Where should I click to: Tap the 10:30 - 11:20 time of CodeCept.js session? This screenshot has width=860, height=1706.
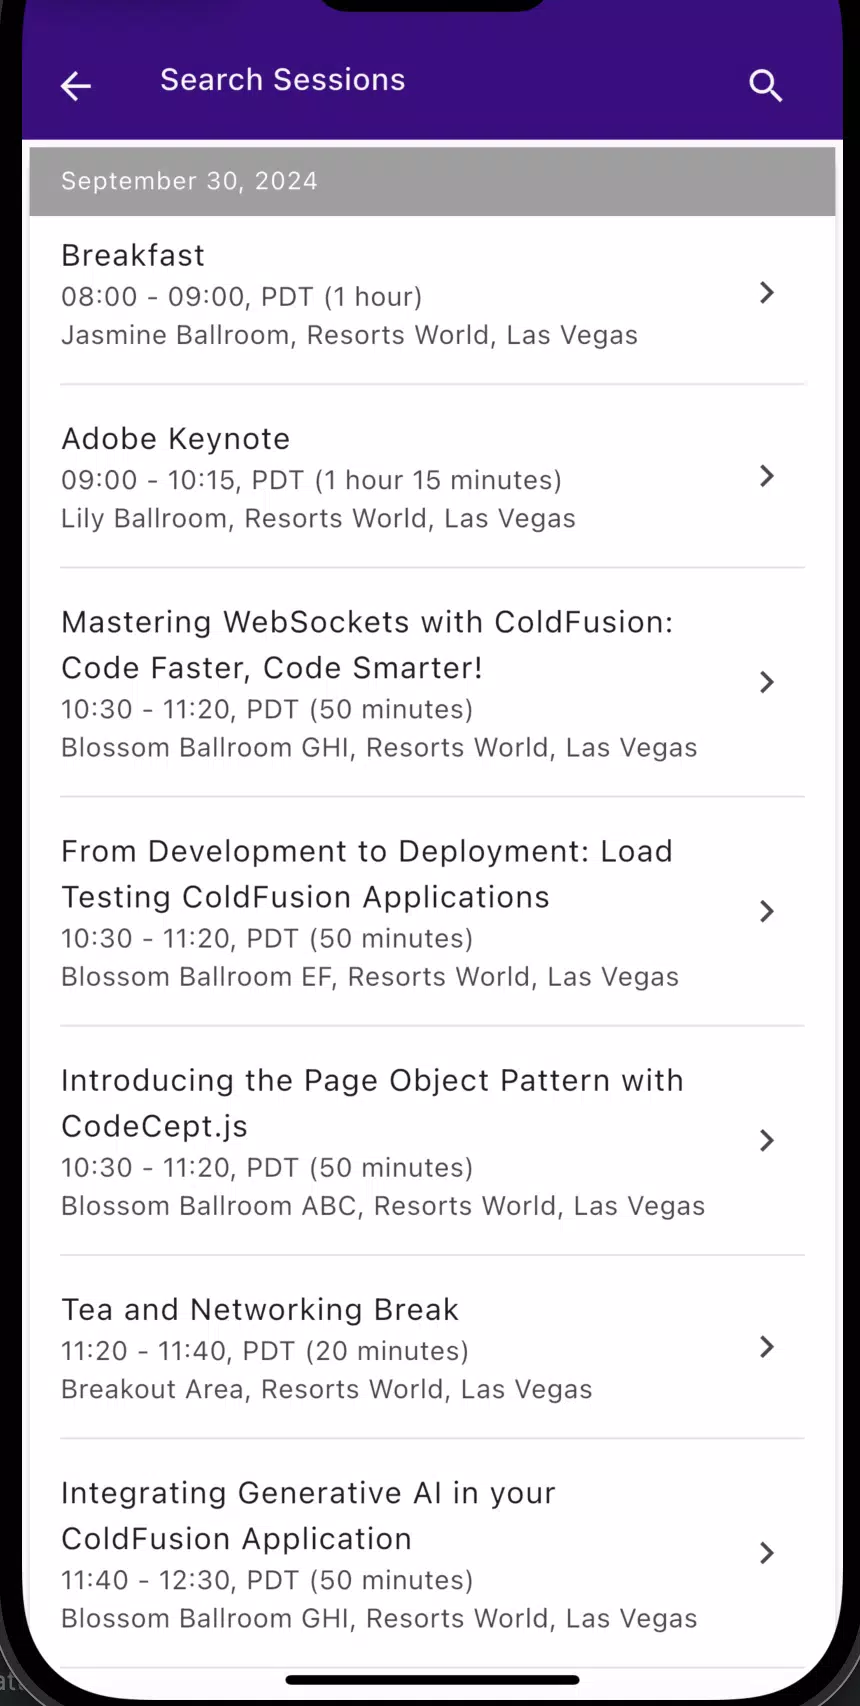coord(266,1167)
